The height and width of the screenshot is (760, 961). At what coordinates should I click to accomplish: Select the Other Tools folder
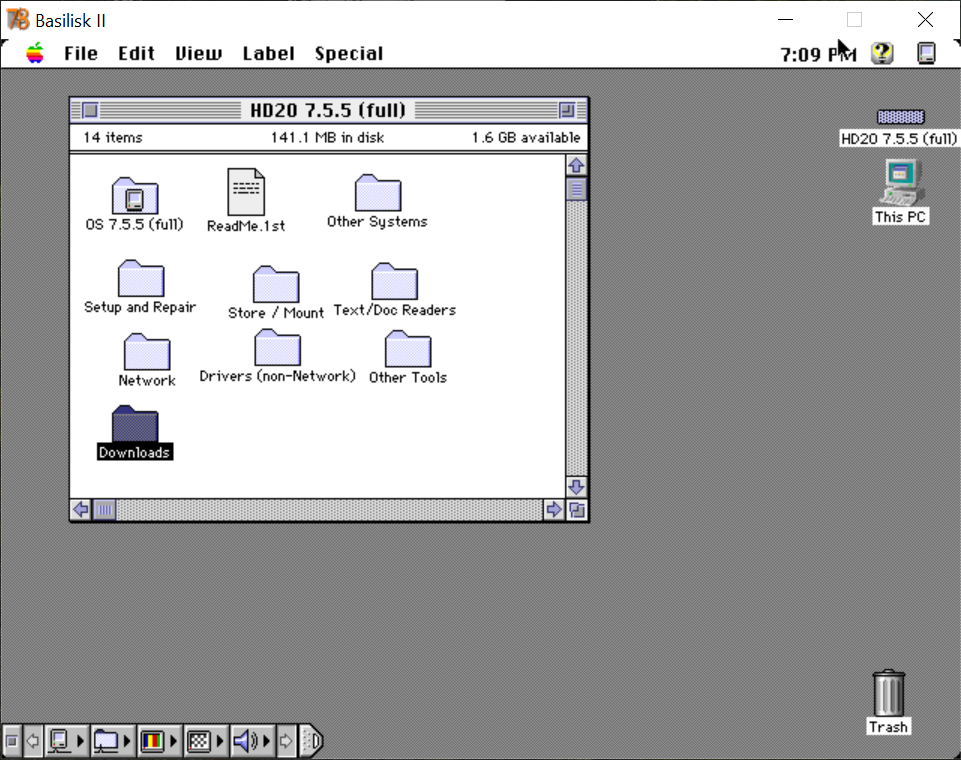(408, 349)
